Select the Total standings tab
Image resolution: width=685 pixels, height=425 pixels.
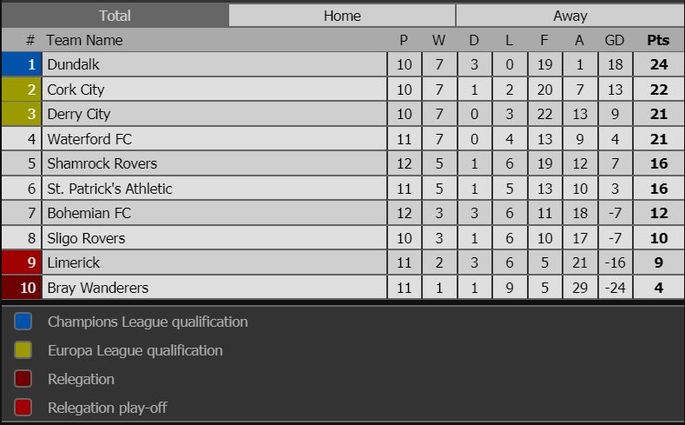point(115,16)
